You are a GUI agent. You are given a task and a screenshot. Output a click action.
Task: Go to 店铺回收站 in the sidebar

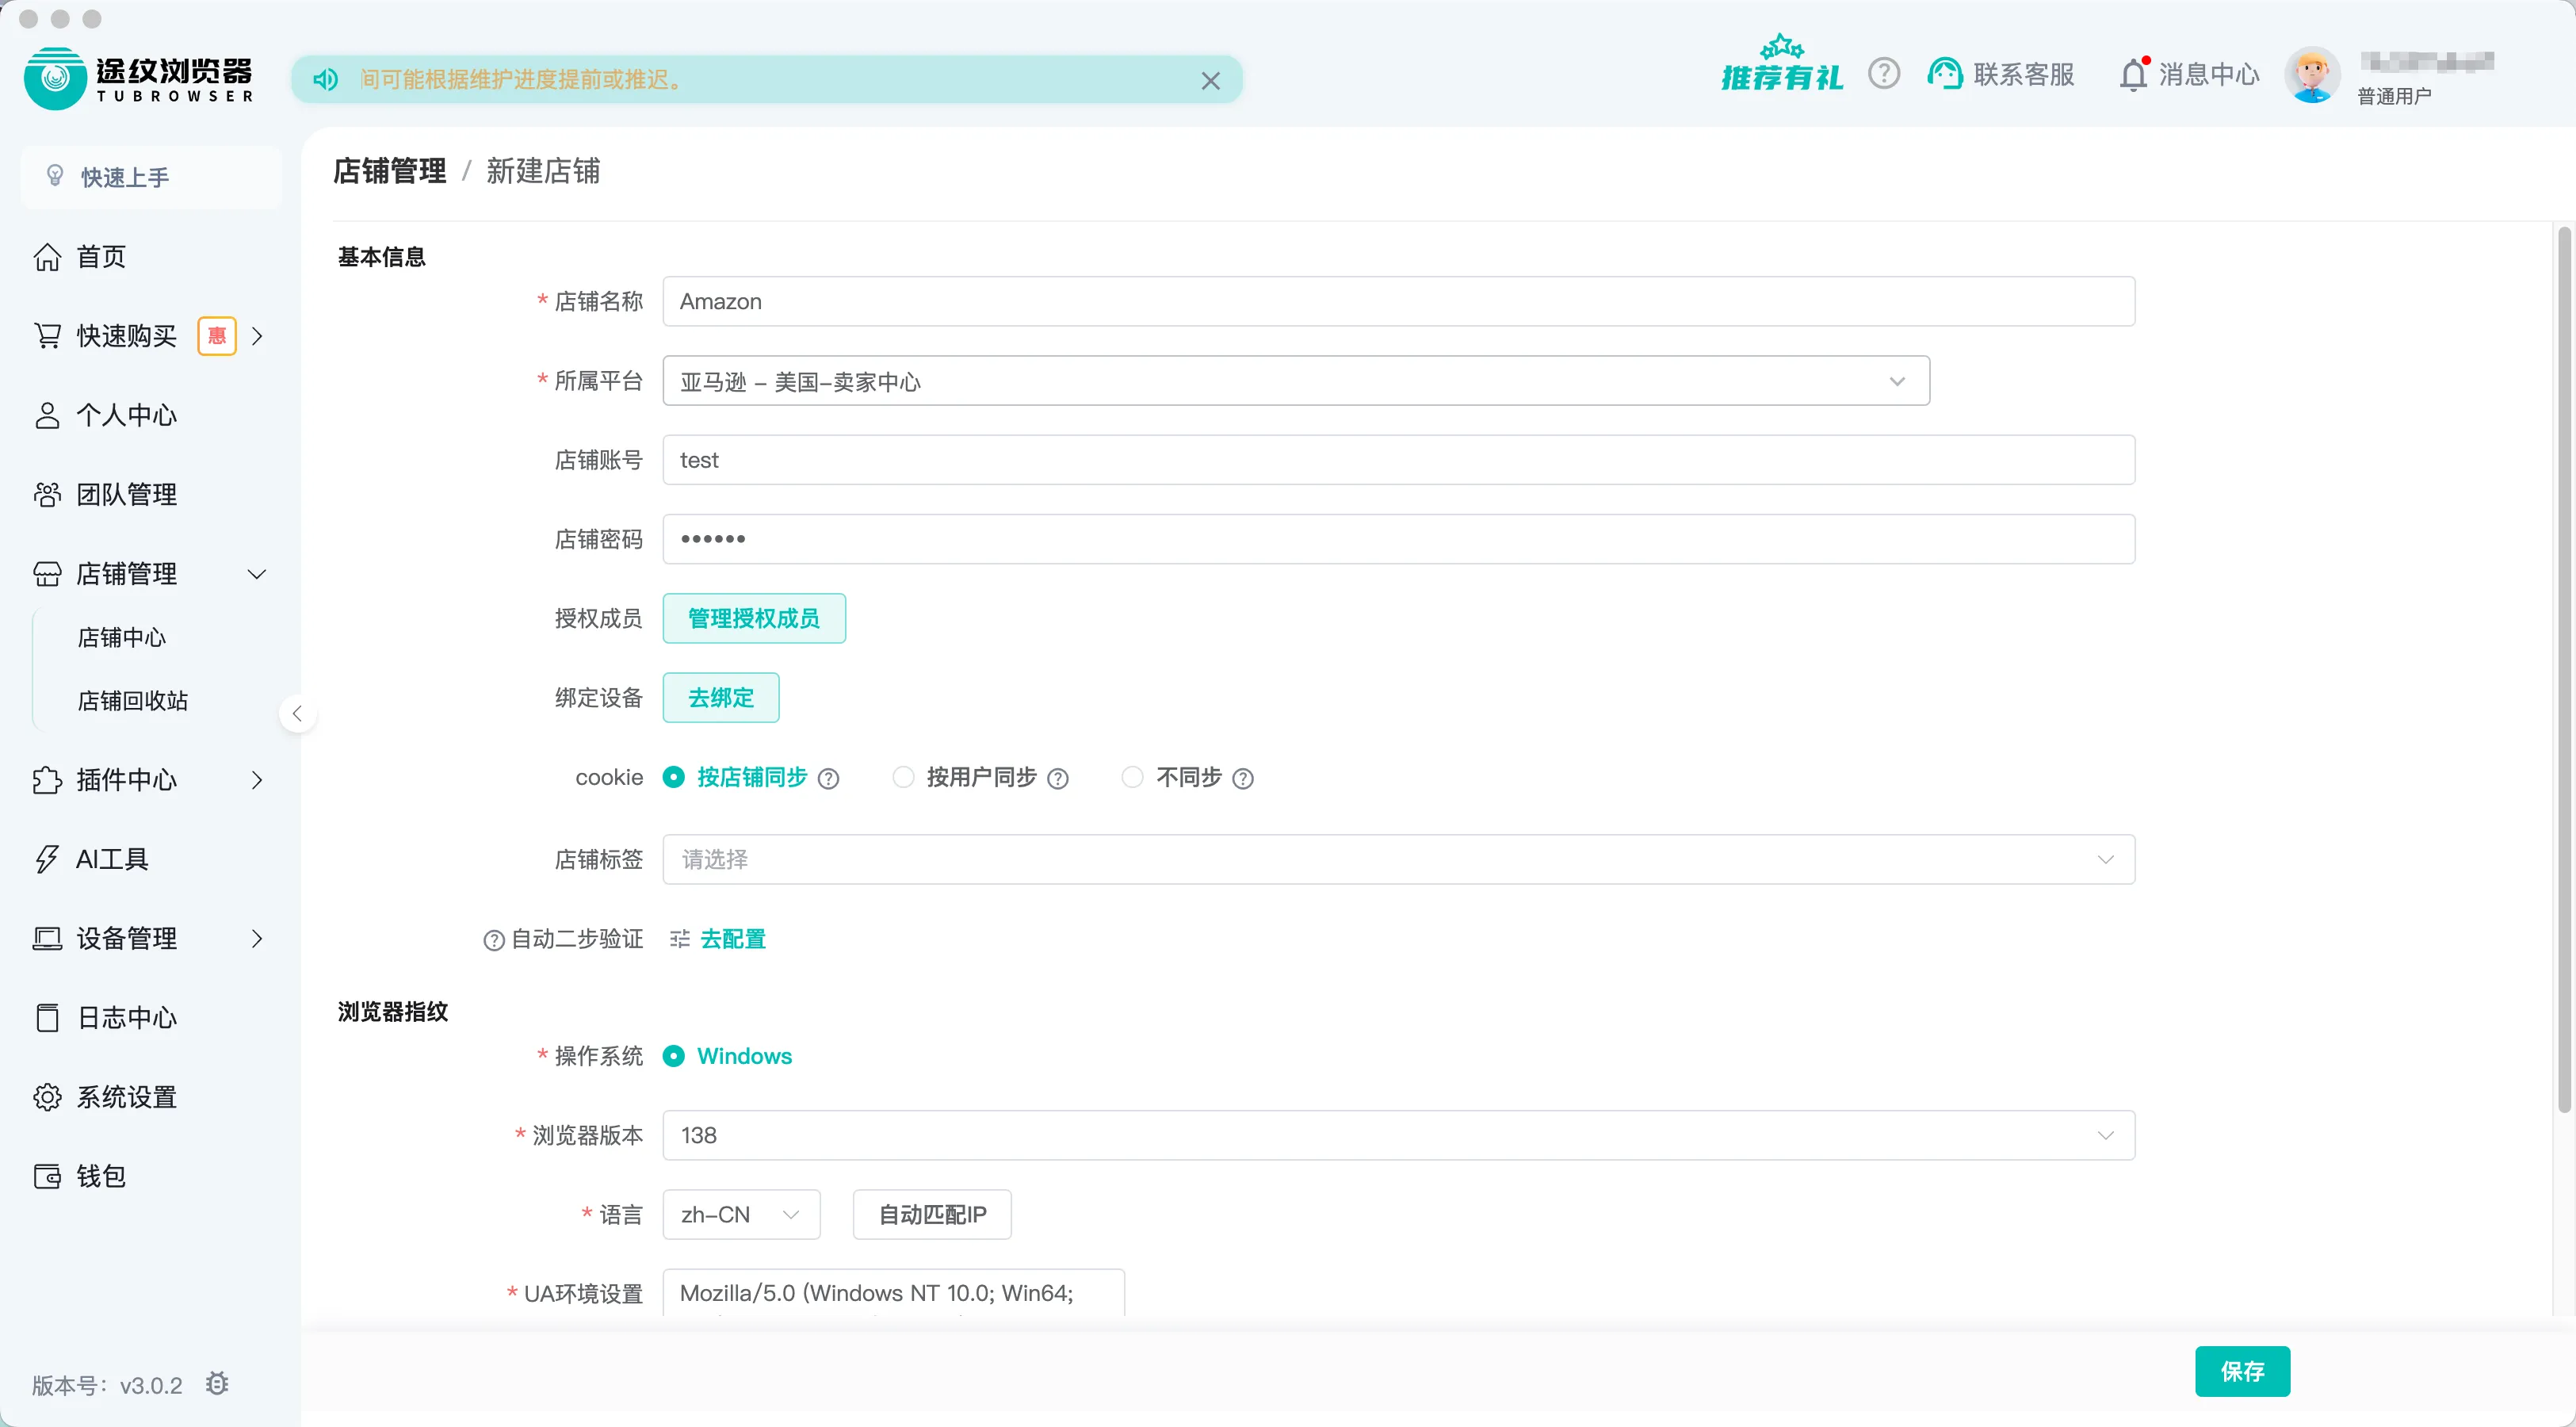[x=133, y=701]
